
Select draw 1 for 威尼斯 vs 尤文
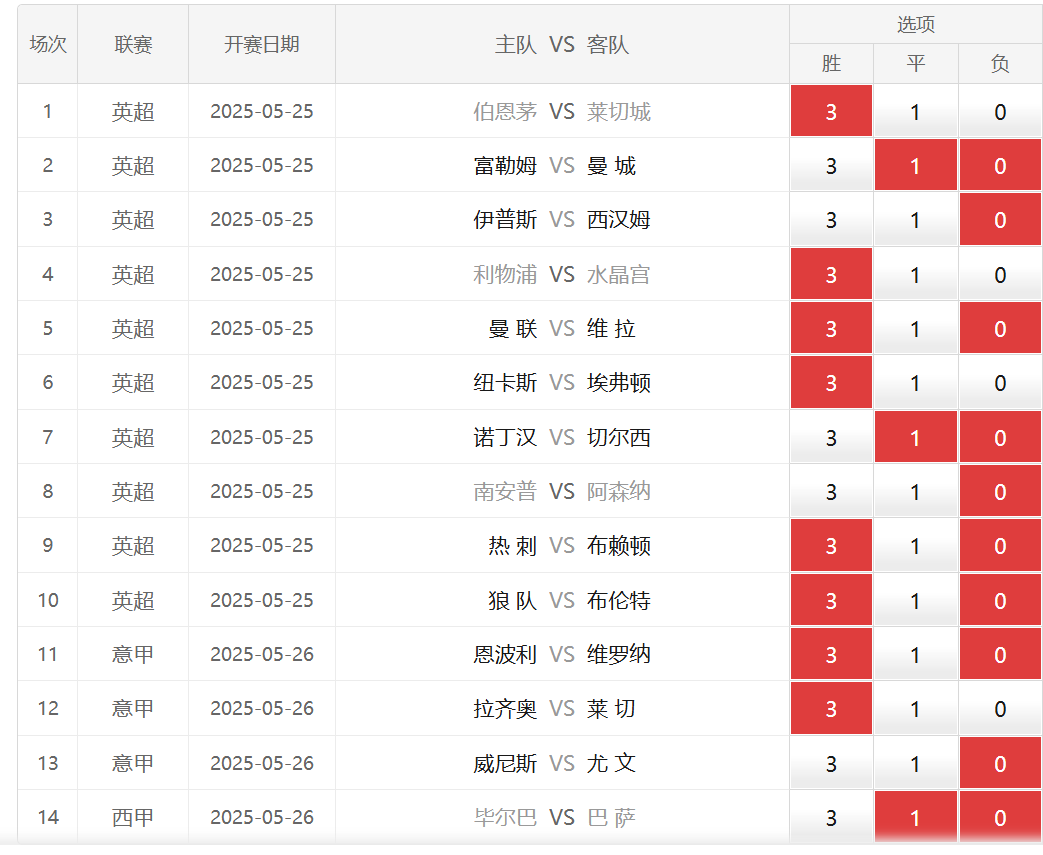click(915, 763)
